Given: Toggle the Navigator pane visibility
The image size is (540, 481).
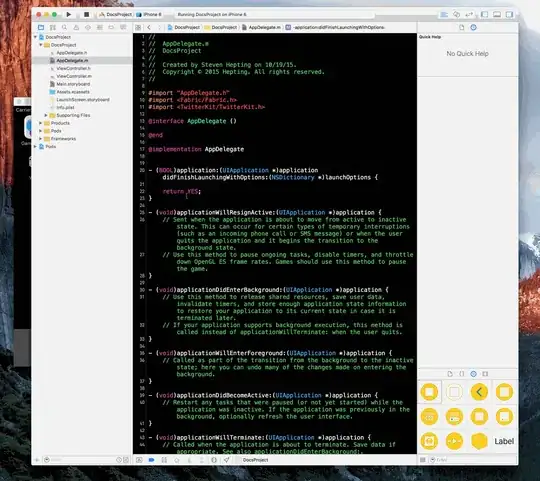Looking at the screenshot, I should click(485, 14).
